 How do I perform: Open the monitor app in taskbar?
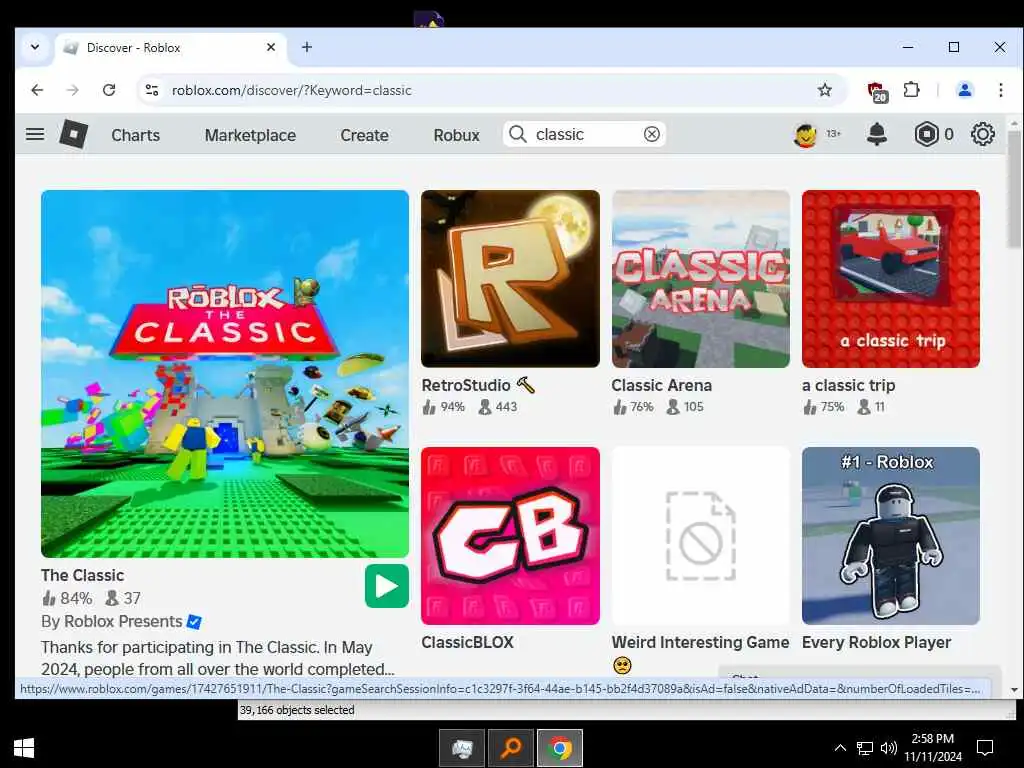pos(462,747)
